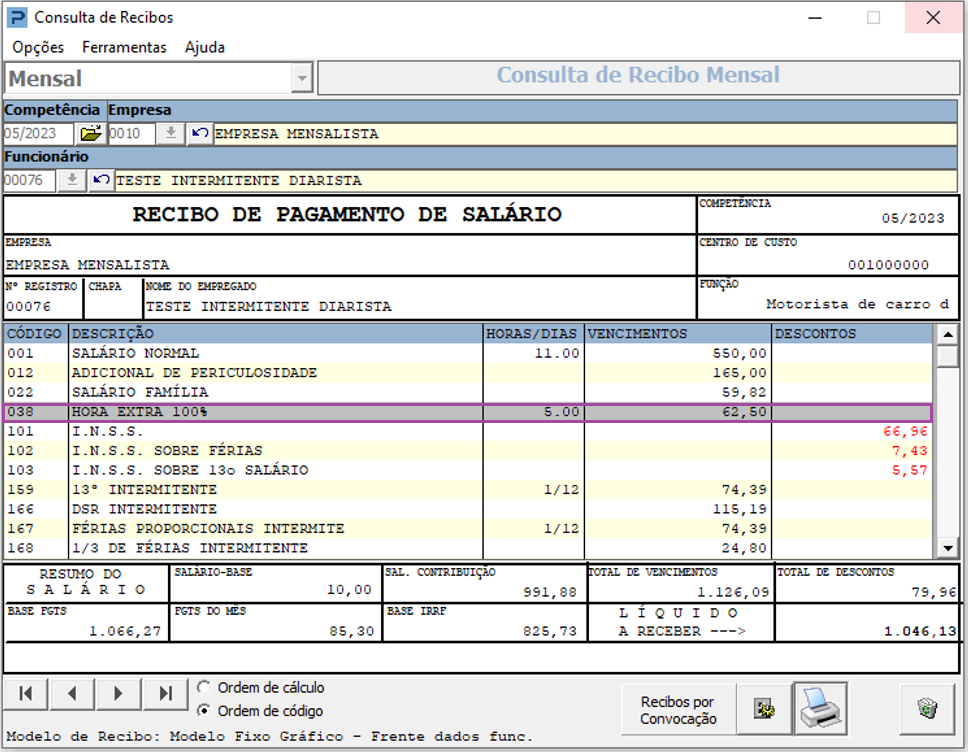The image size is (968, 752).
Task: Click the TESTE INTERMITENTE DIARISTA employee name field
Action: (x=536, y=180)
